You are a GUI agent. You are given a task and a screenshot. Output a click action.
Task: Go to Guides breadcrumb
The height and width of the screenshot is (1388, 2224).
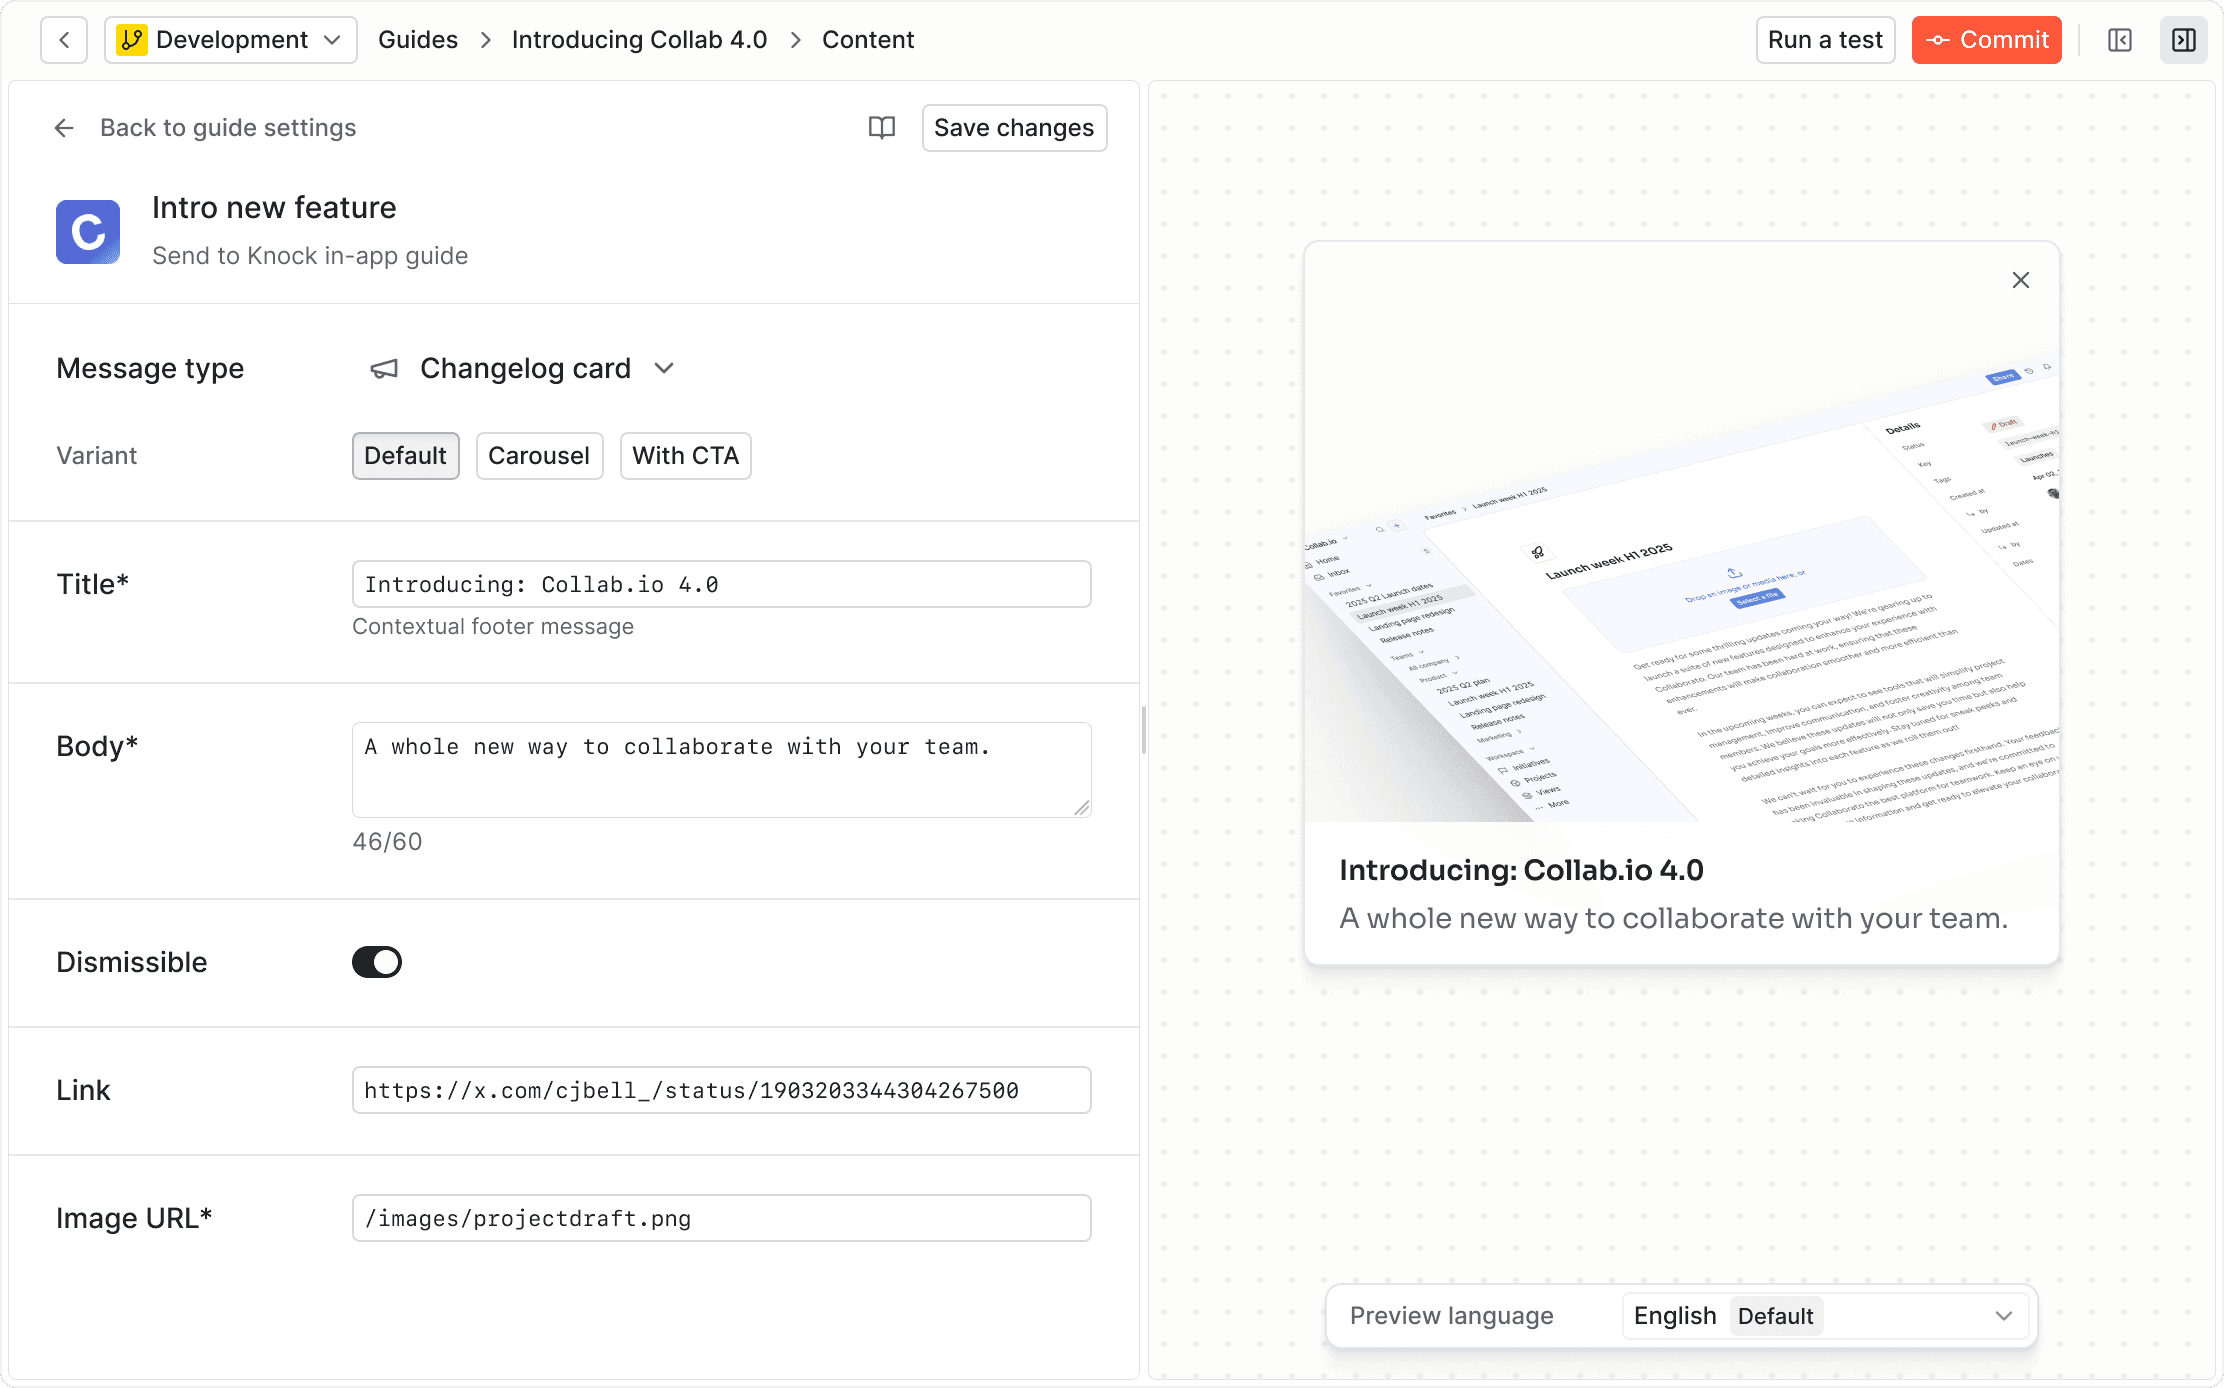pyautogui.click(x=417, y=40)
